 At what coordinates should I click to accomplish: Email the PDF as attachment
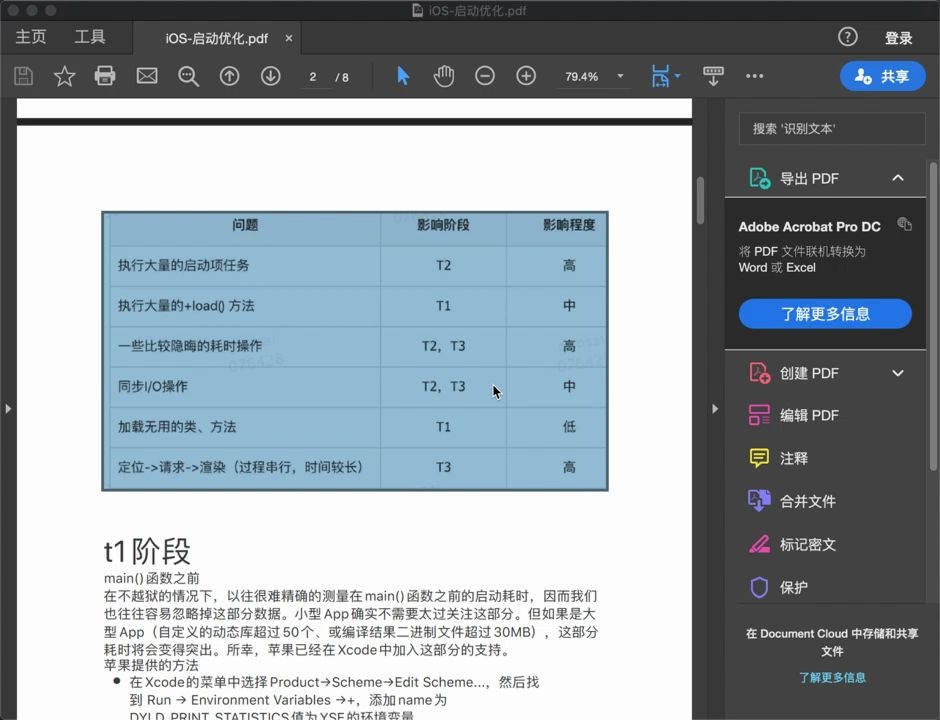point(146,75)
